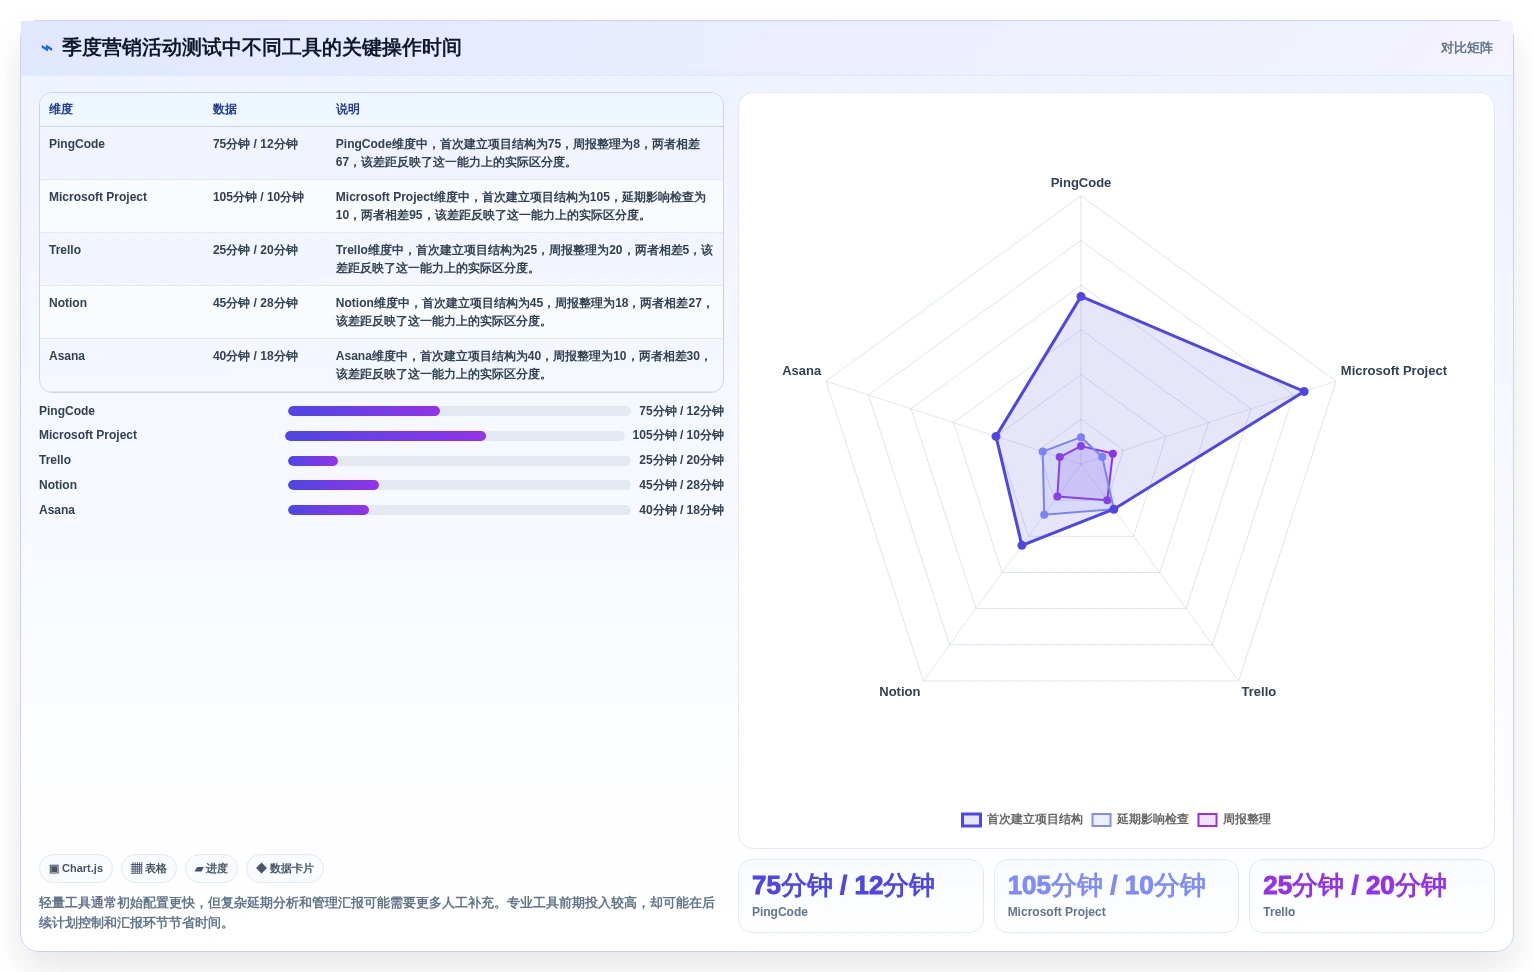Toggle the 首次建立项目结构 legend swatch
Viewport: 1534px width, 972px height.
pos(971,820)
